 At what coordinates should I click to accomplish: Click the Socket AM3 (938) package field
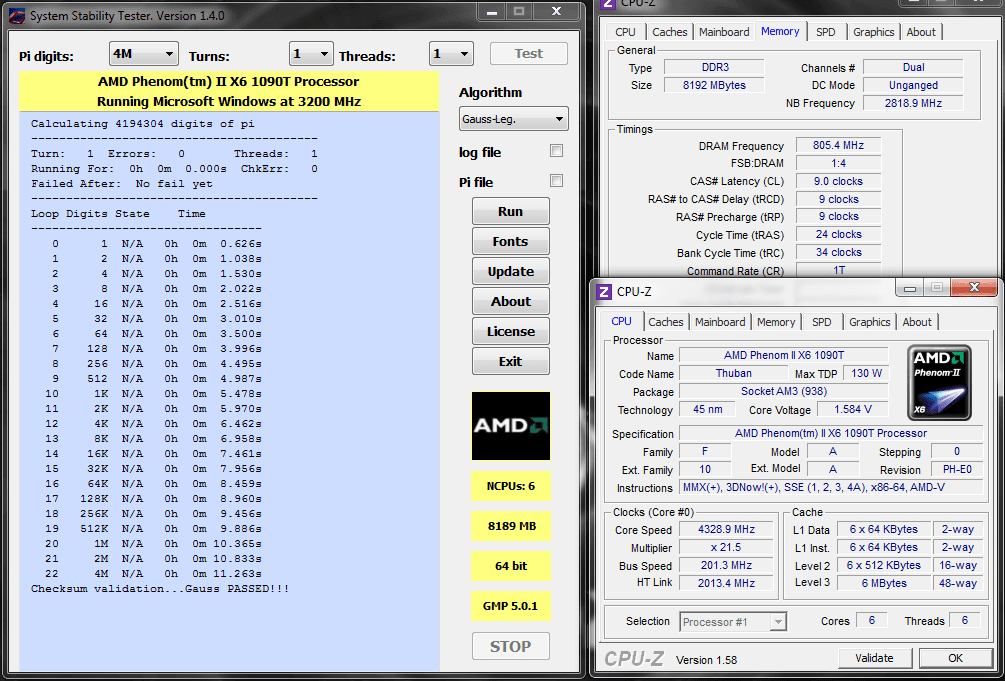(784, 391)
